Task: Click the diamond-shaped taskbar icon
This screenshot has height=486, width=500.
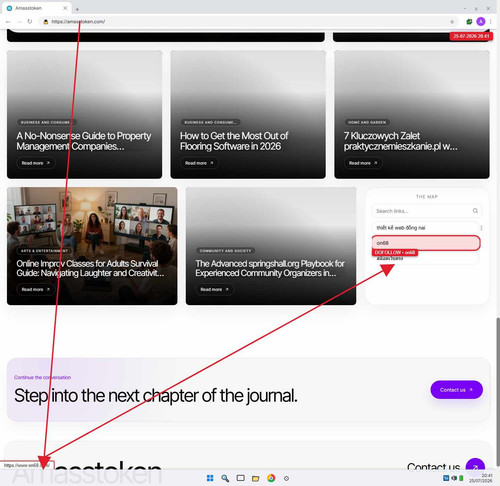Action: [x=286, y=478]
